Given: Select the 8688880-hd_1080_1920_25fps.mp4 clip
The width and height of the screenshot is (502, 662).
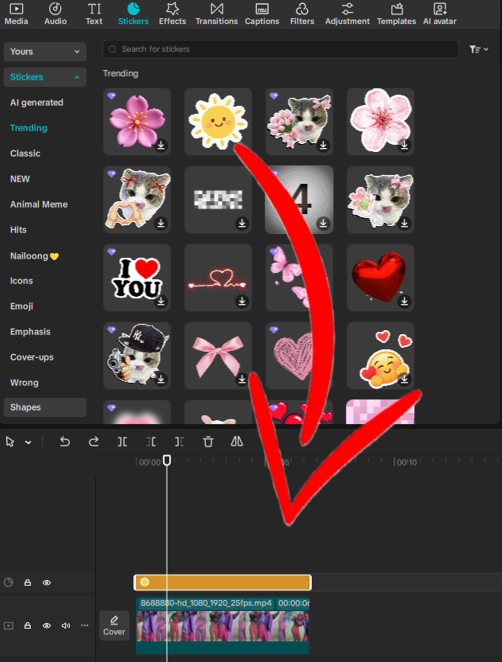Looking at the screenshot, I should tap(223, 626).
